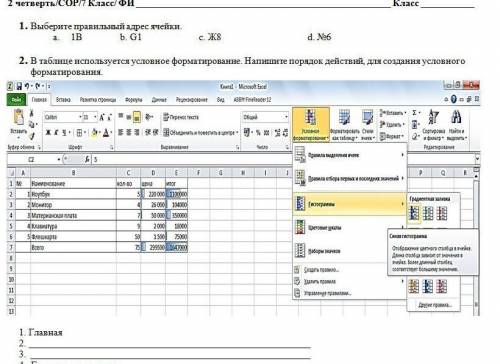Click the Help question mark icon

(x=453, y=99)
